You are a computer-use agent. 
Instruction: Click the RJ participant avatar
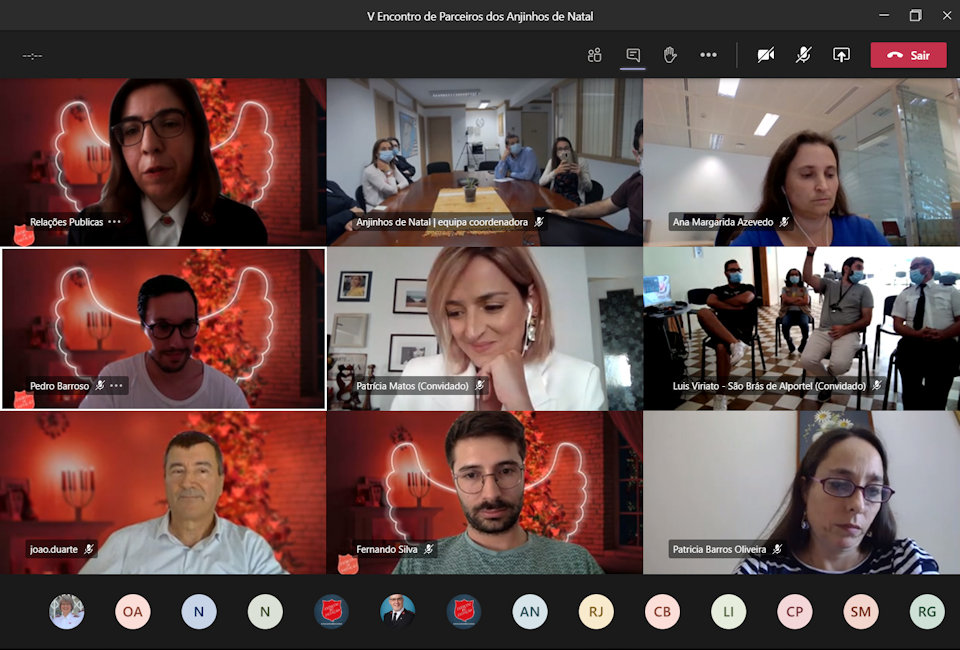(x=596, y=611)
